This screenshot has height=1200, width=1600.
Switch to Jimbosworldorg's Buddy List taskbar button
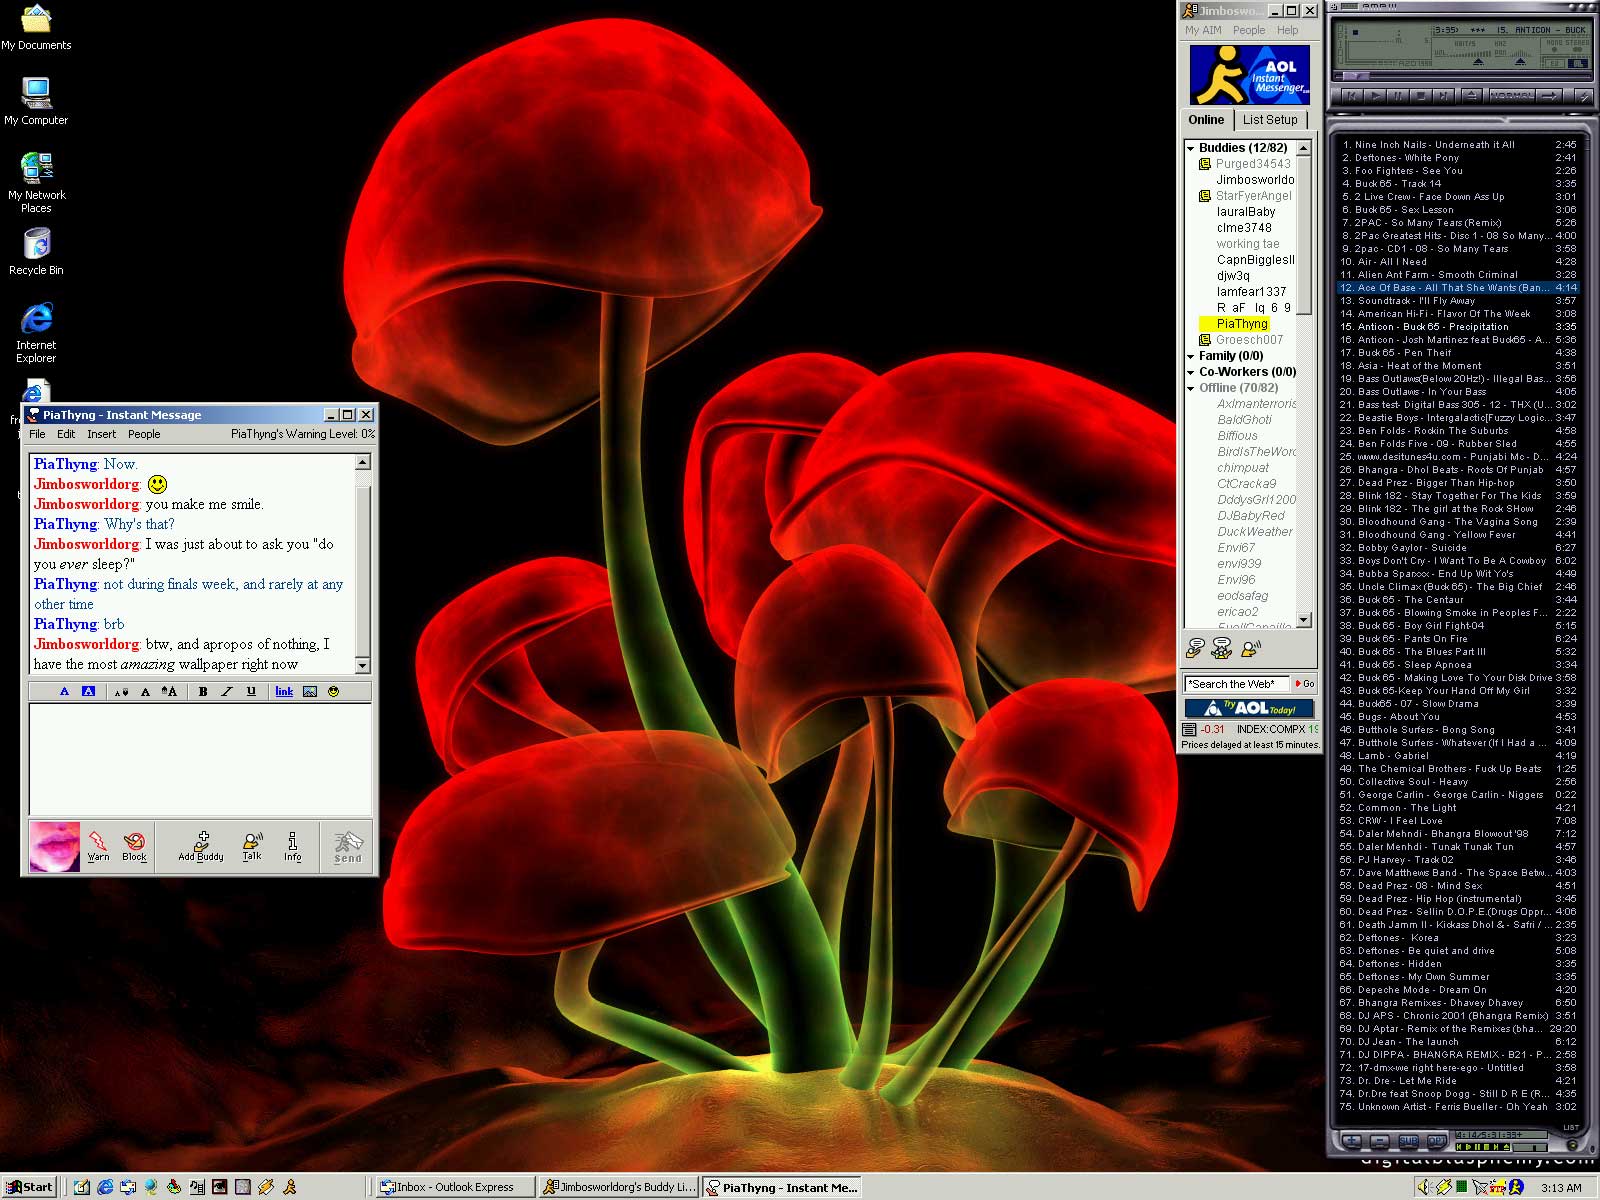619,1187
